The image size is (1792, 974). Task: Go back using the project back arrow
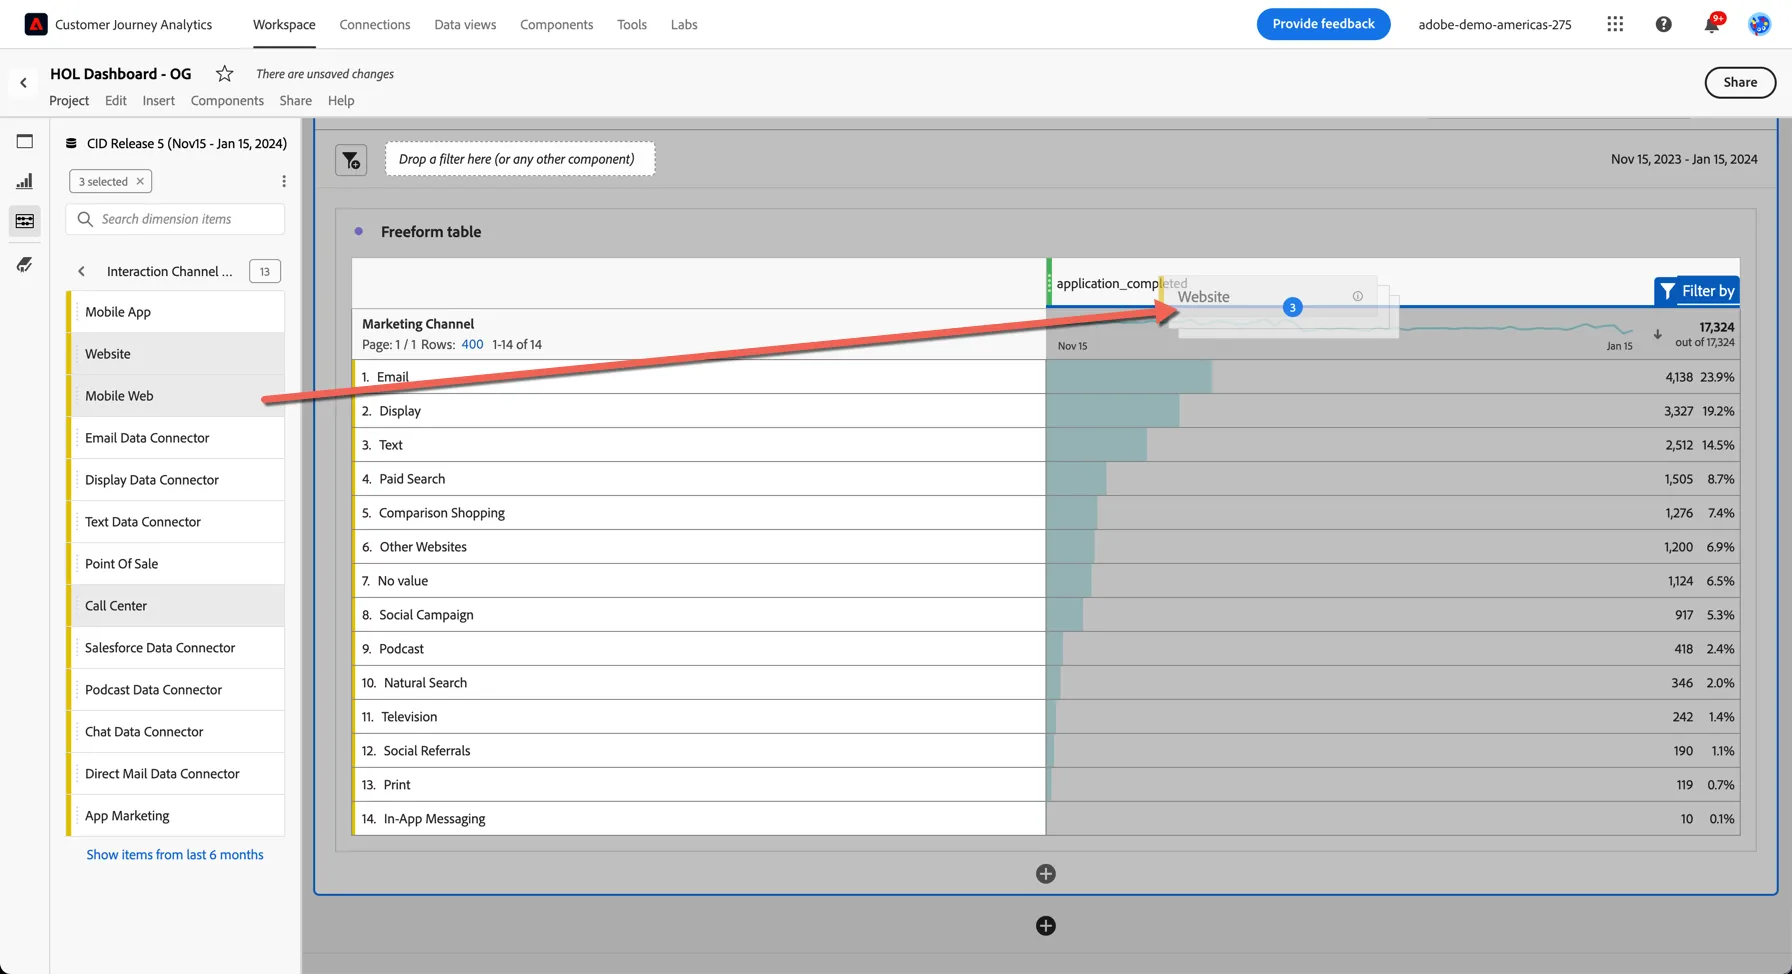pos(23,83)
